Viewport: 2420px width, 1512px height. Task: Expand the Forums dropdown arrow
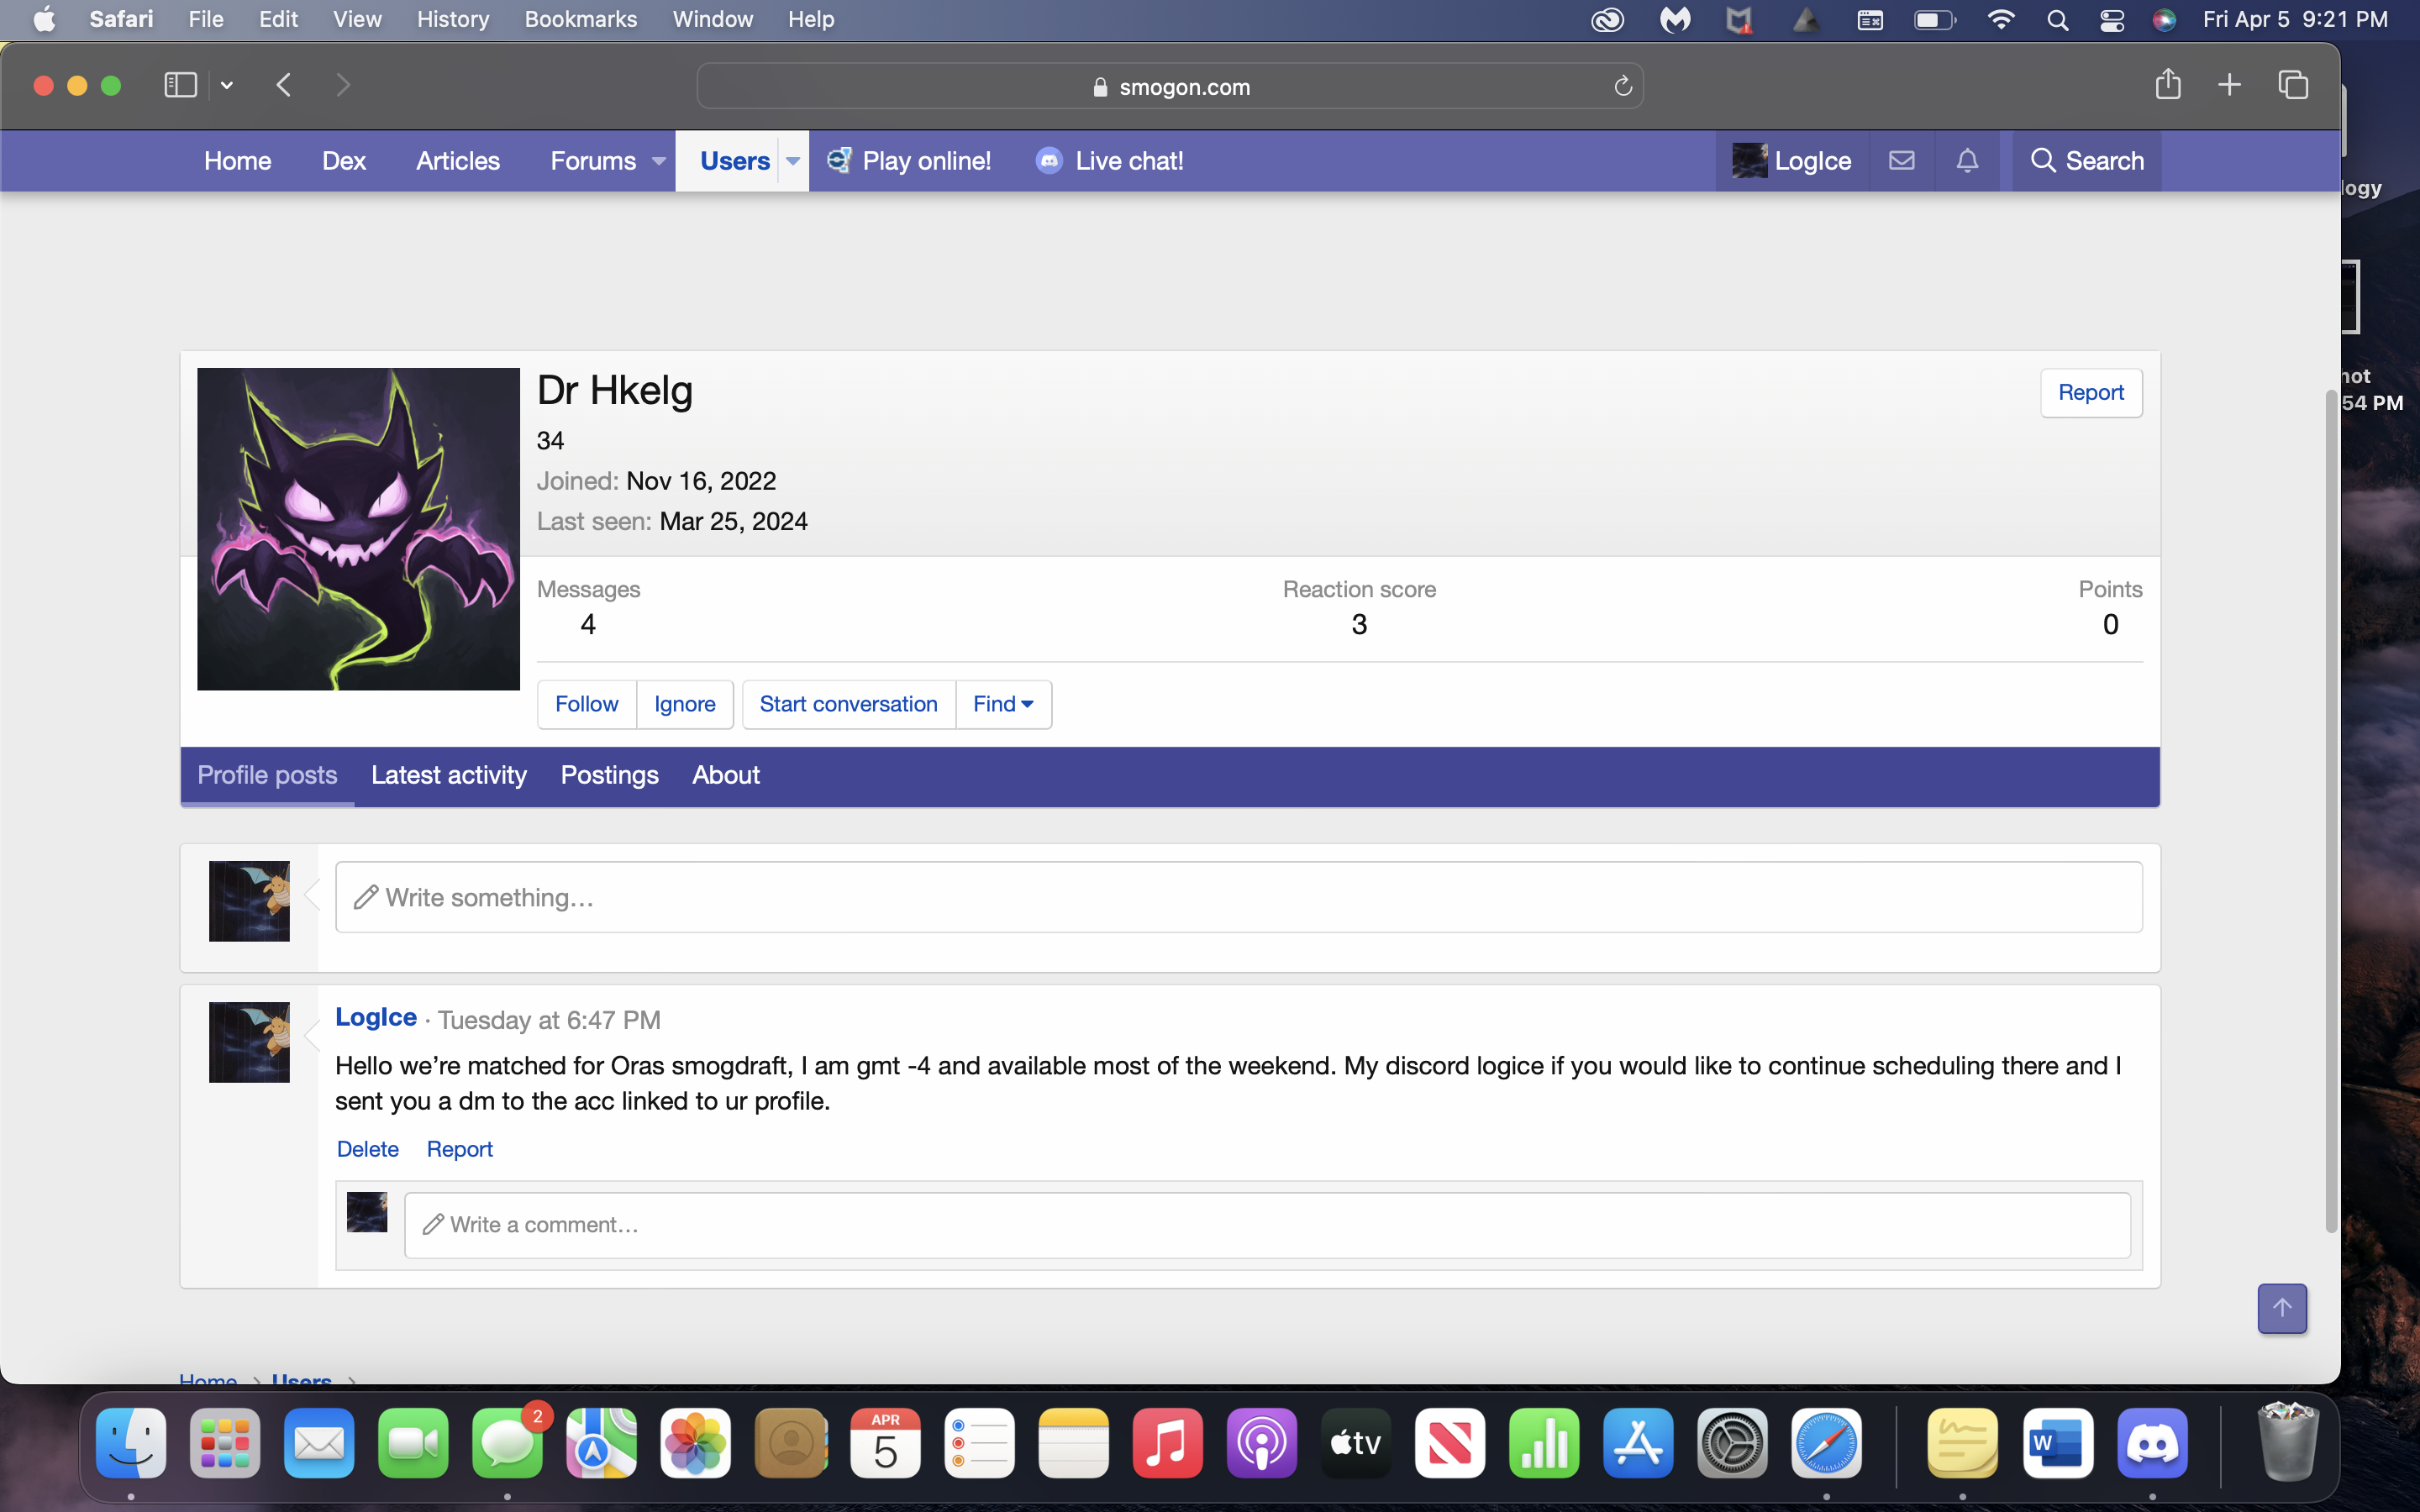tap(658, 161)
